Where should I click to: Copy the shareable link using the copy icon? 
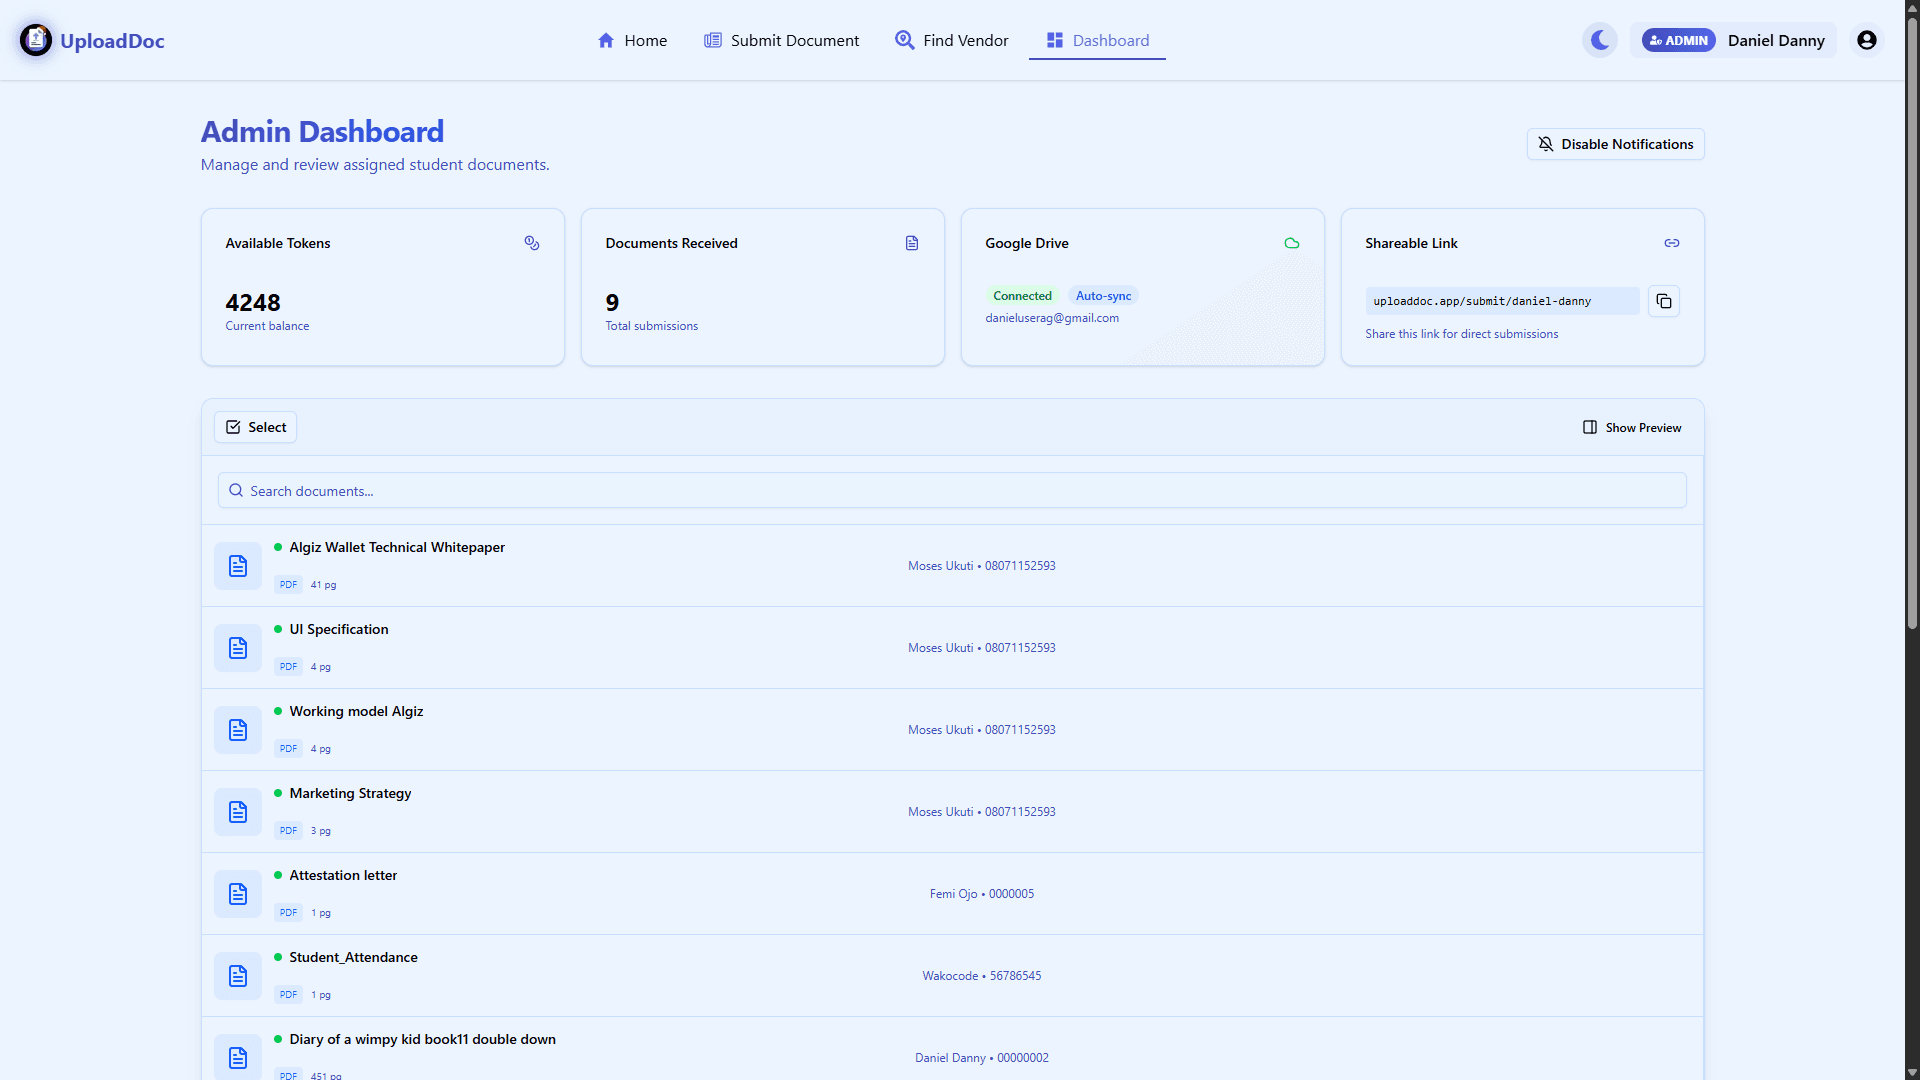coord(1663,301)
